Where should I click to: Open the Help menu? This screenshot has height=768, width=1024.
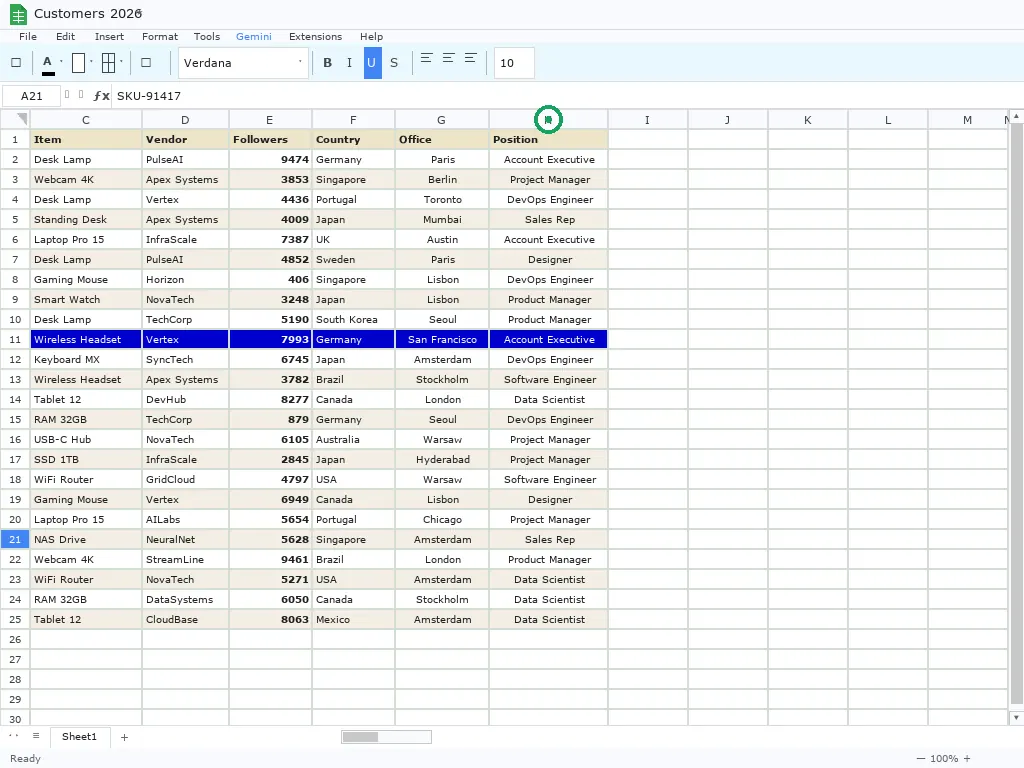372,37
